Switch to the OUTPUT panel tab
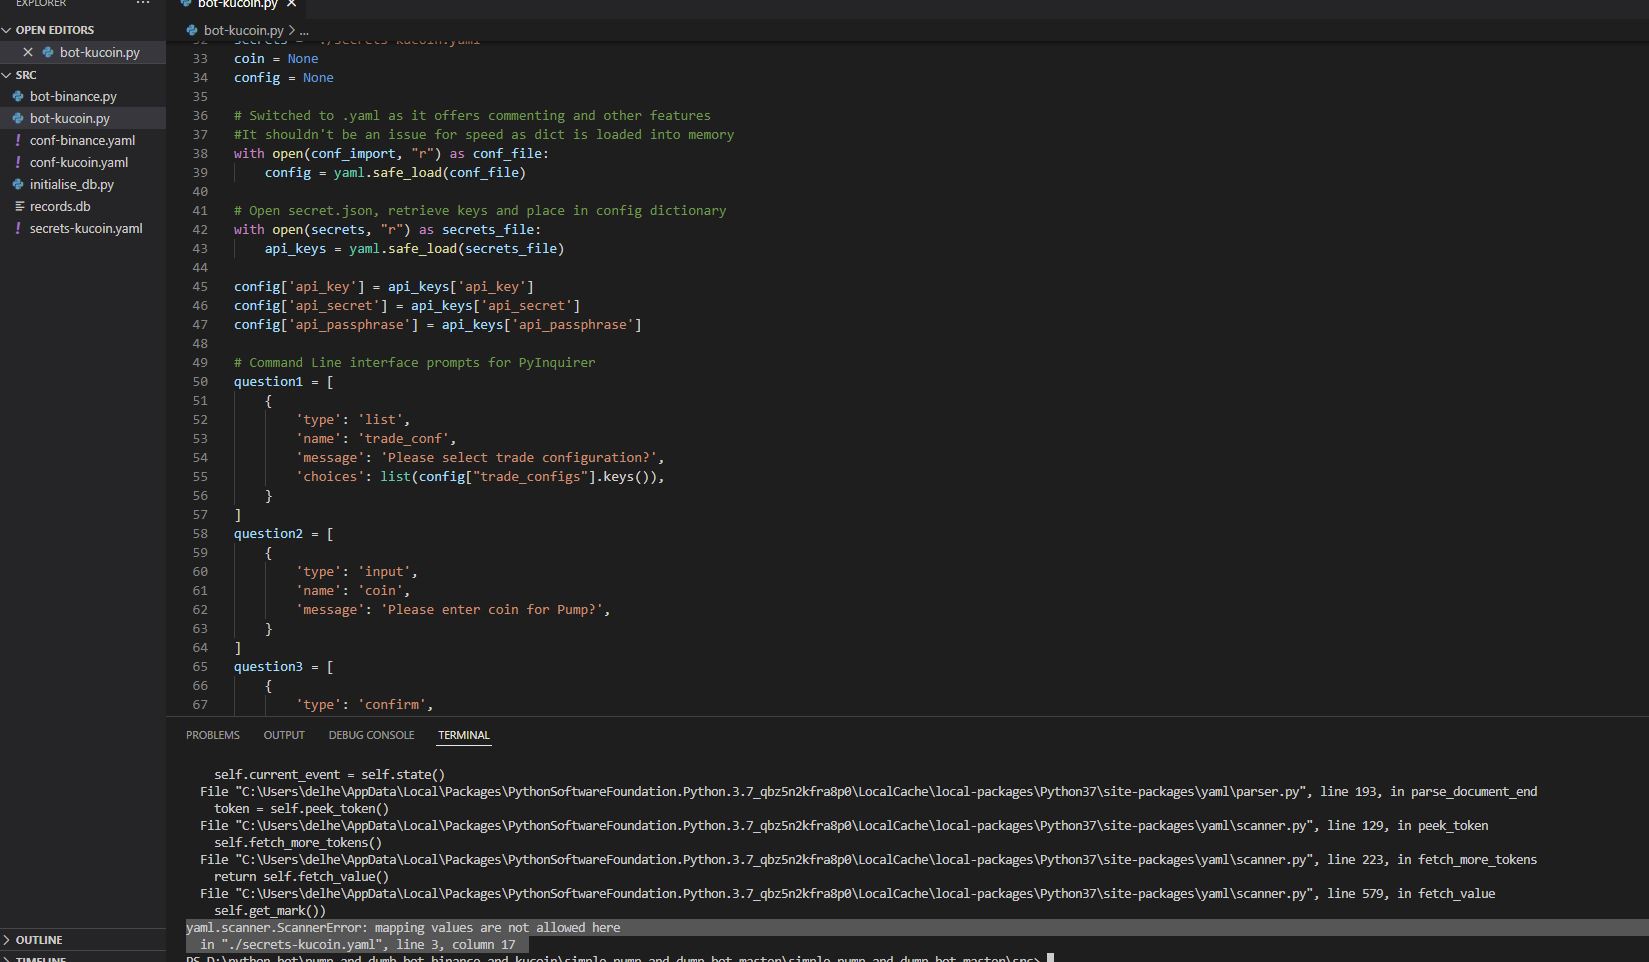 click(x=284, y=735)
